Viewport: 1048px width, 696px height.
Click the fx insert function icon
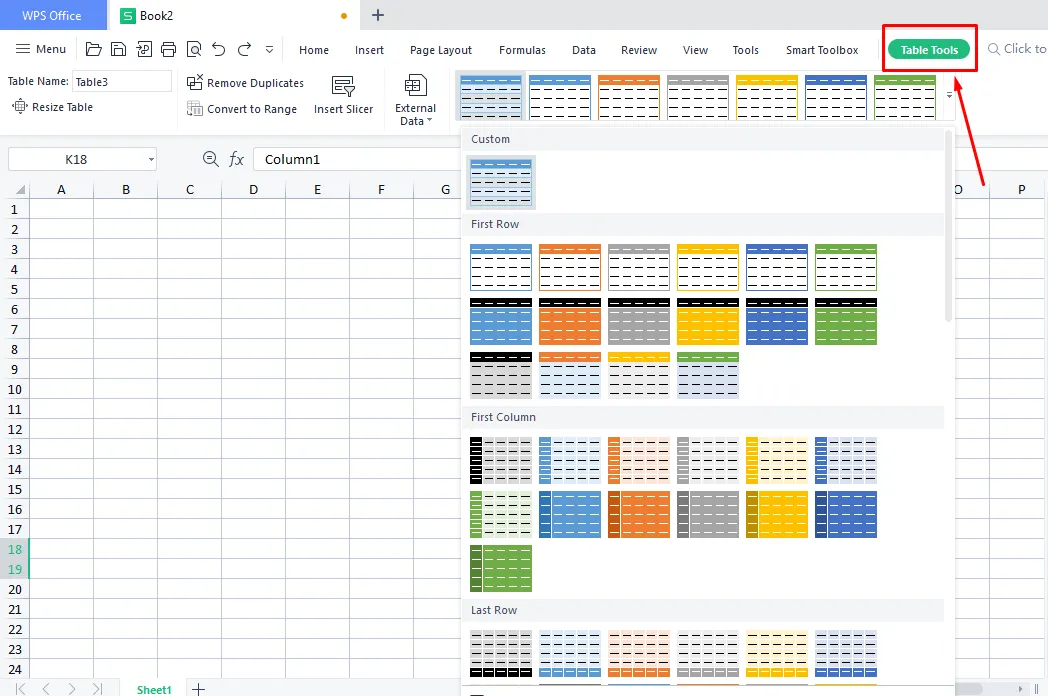(x=237, y=159)
